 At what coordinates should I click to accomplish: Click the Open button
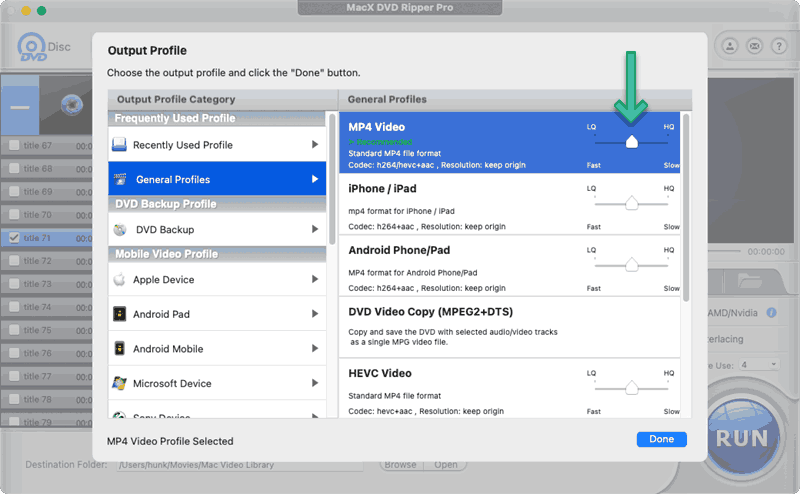[x=445, y=464]
